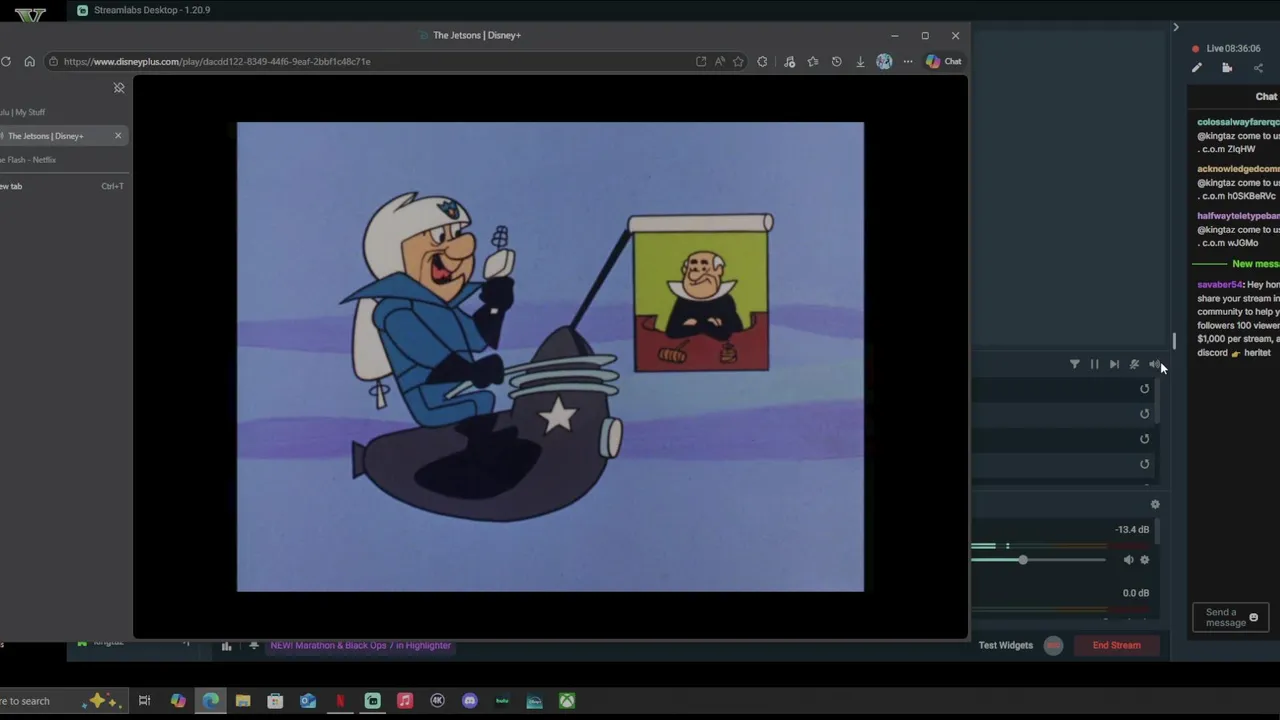The width and height of the screenshot is (1280, 720).
Task: Click the media control music icon in Edge toolbar
Action: coord(789,61)
